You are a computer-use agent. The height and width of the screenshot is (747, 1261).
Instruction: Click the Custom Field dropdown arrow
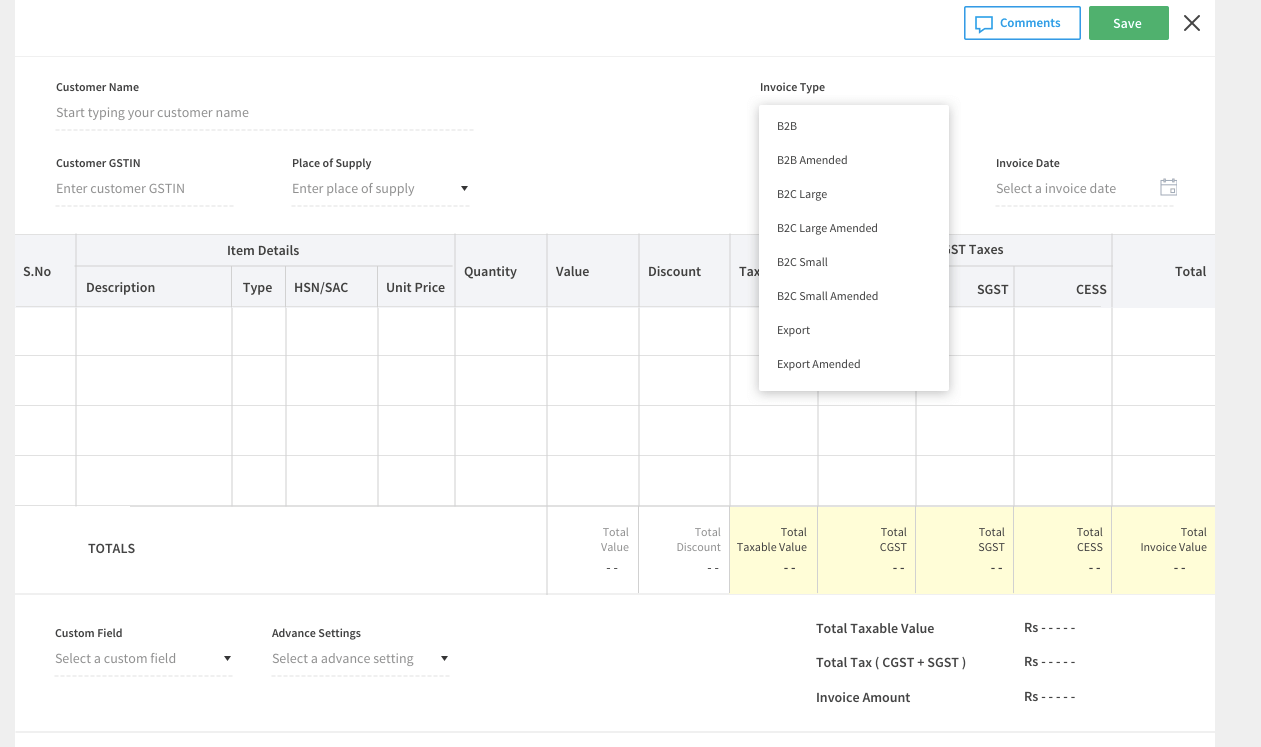click(x=228, y=658)
